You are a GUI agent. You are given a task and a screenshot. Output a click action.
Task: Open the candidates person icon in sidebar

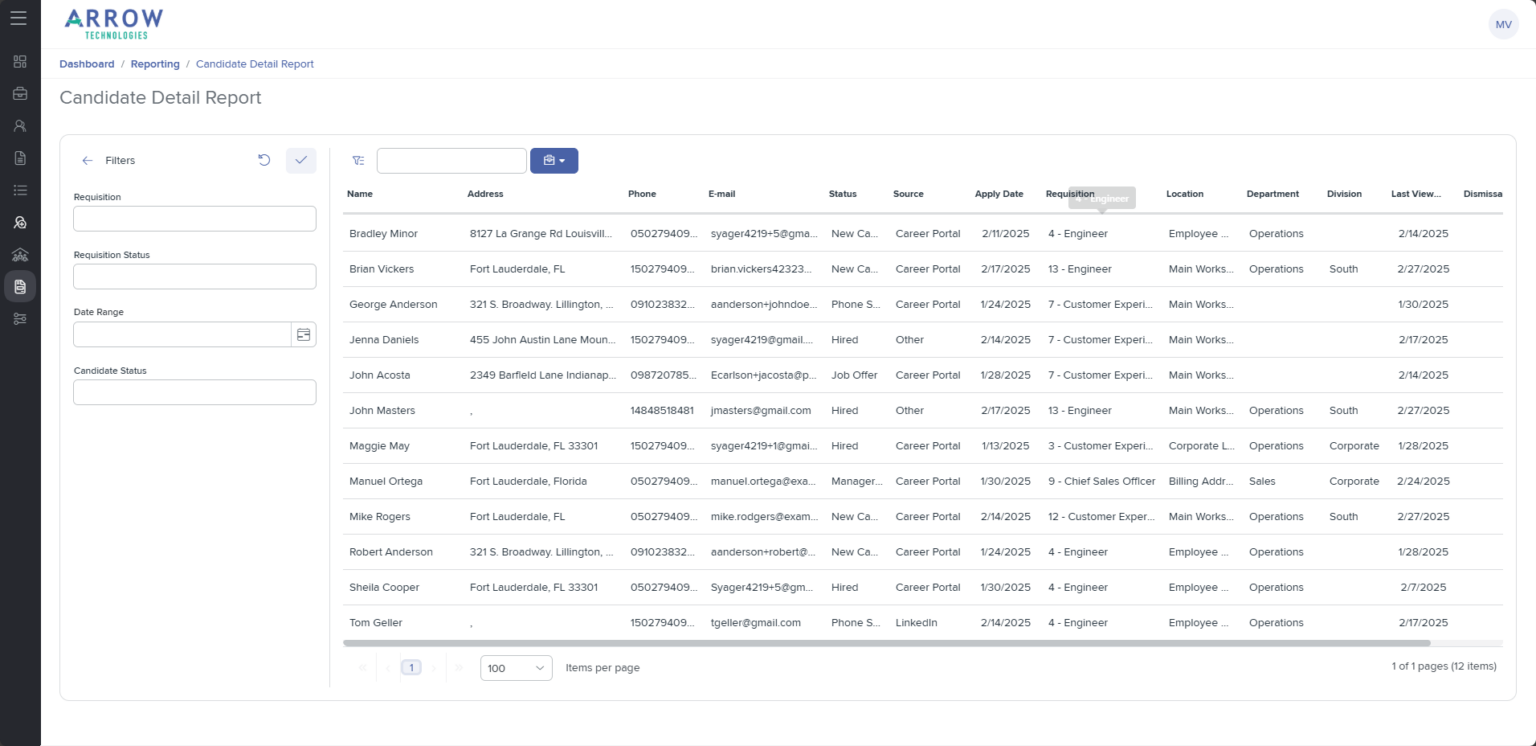[x=19, y=125]
